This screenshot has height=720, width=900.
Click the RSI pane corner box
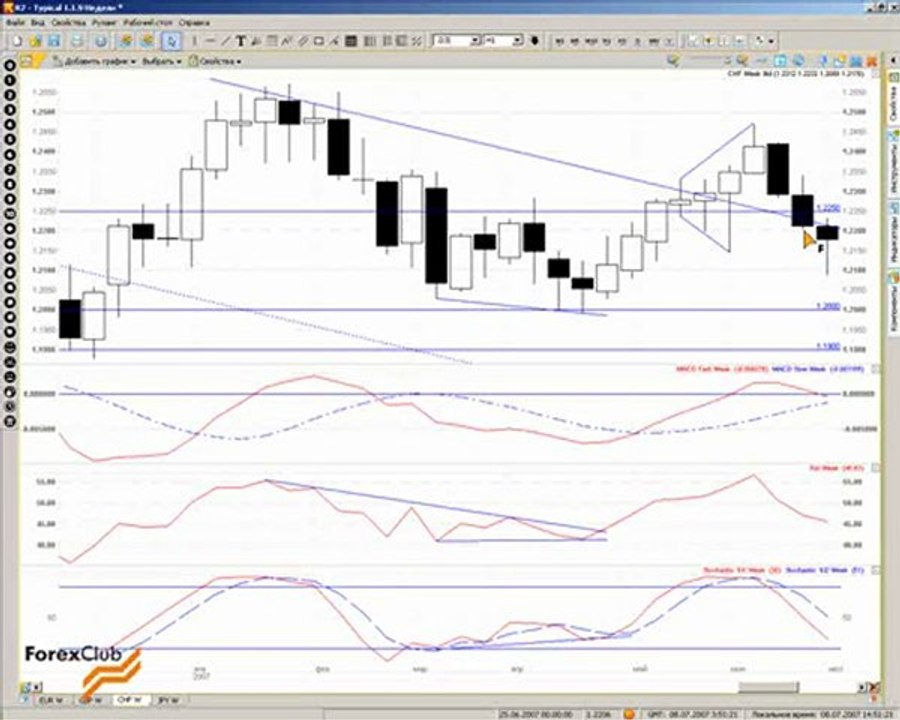pyautogui.click(x=875, y=468)
